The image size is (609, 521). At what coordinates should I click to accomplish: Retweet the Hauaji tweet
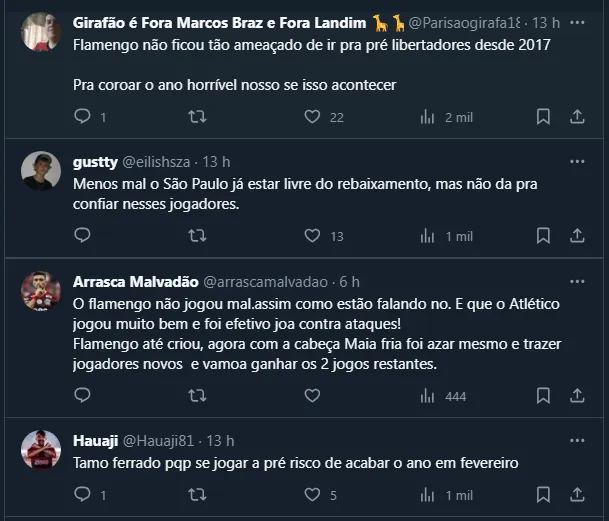point(198,494)
